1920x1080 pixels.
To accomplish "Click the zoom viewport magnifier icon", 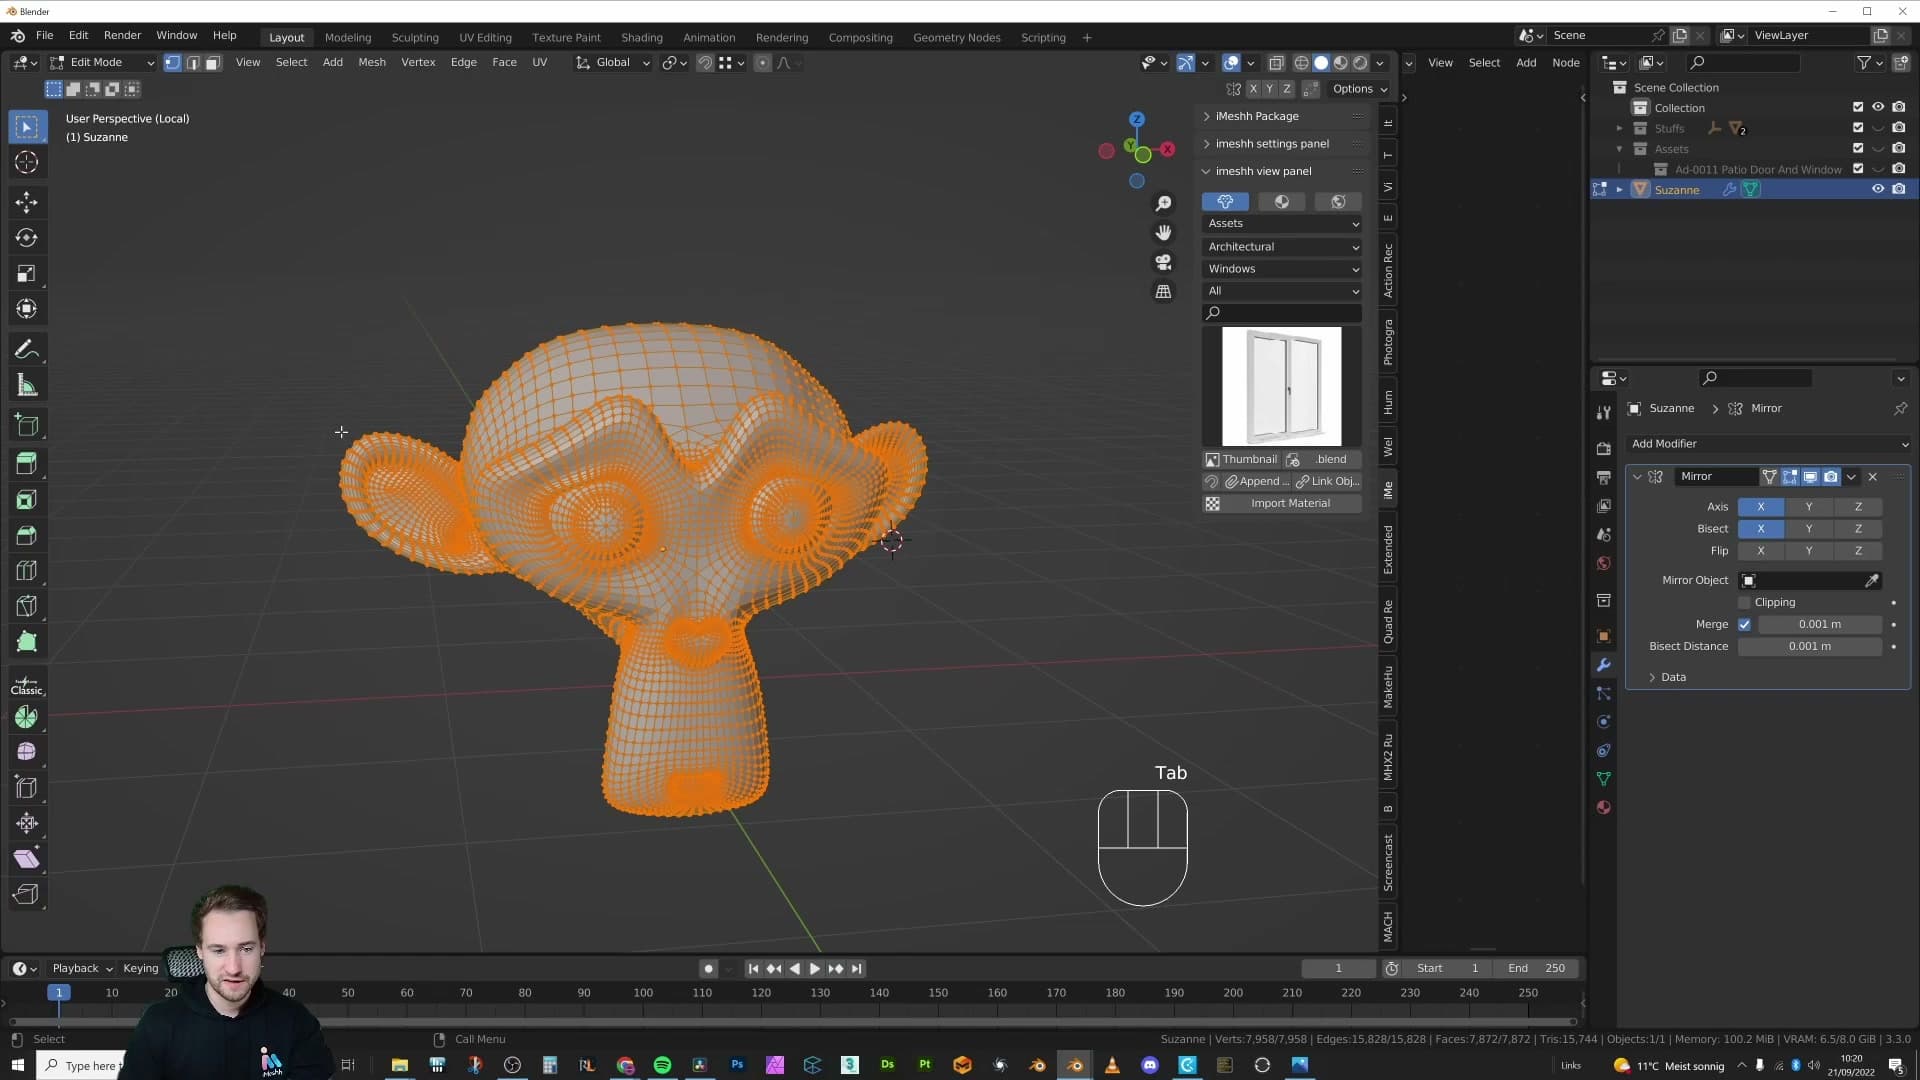I will 1163,203.
